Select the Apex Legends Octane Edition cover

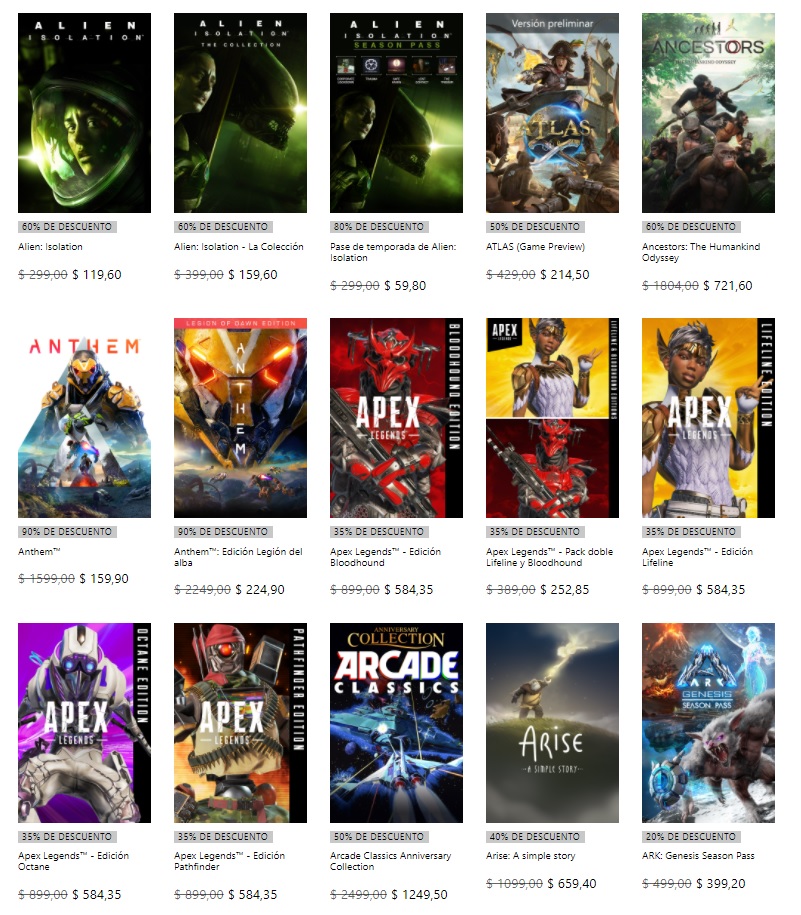84,723
